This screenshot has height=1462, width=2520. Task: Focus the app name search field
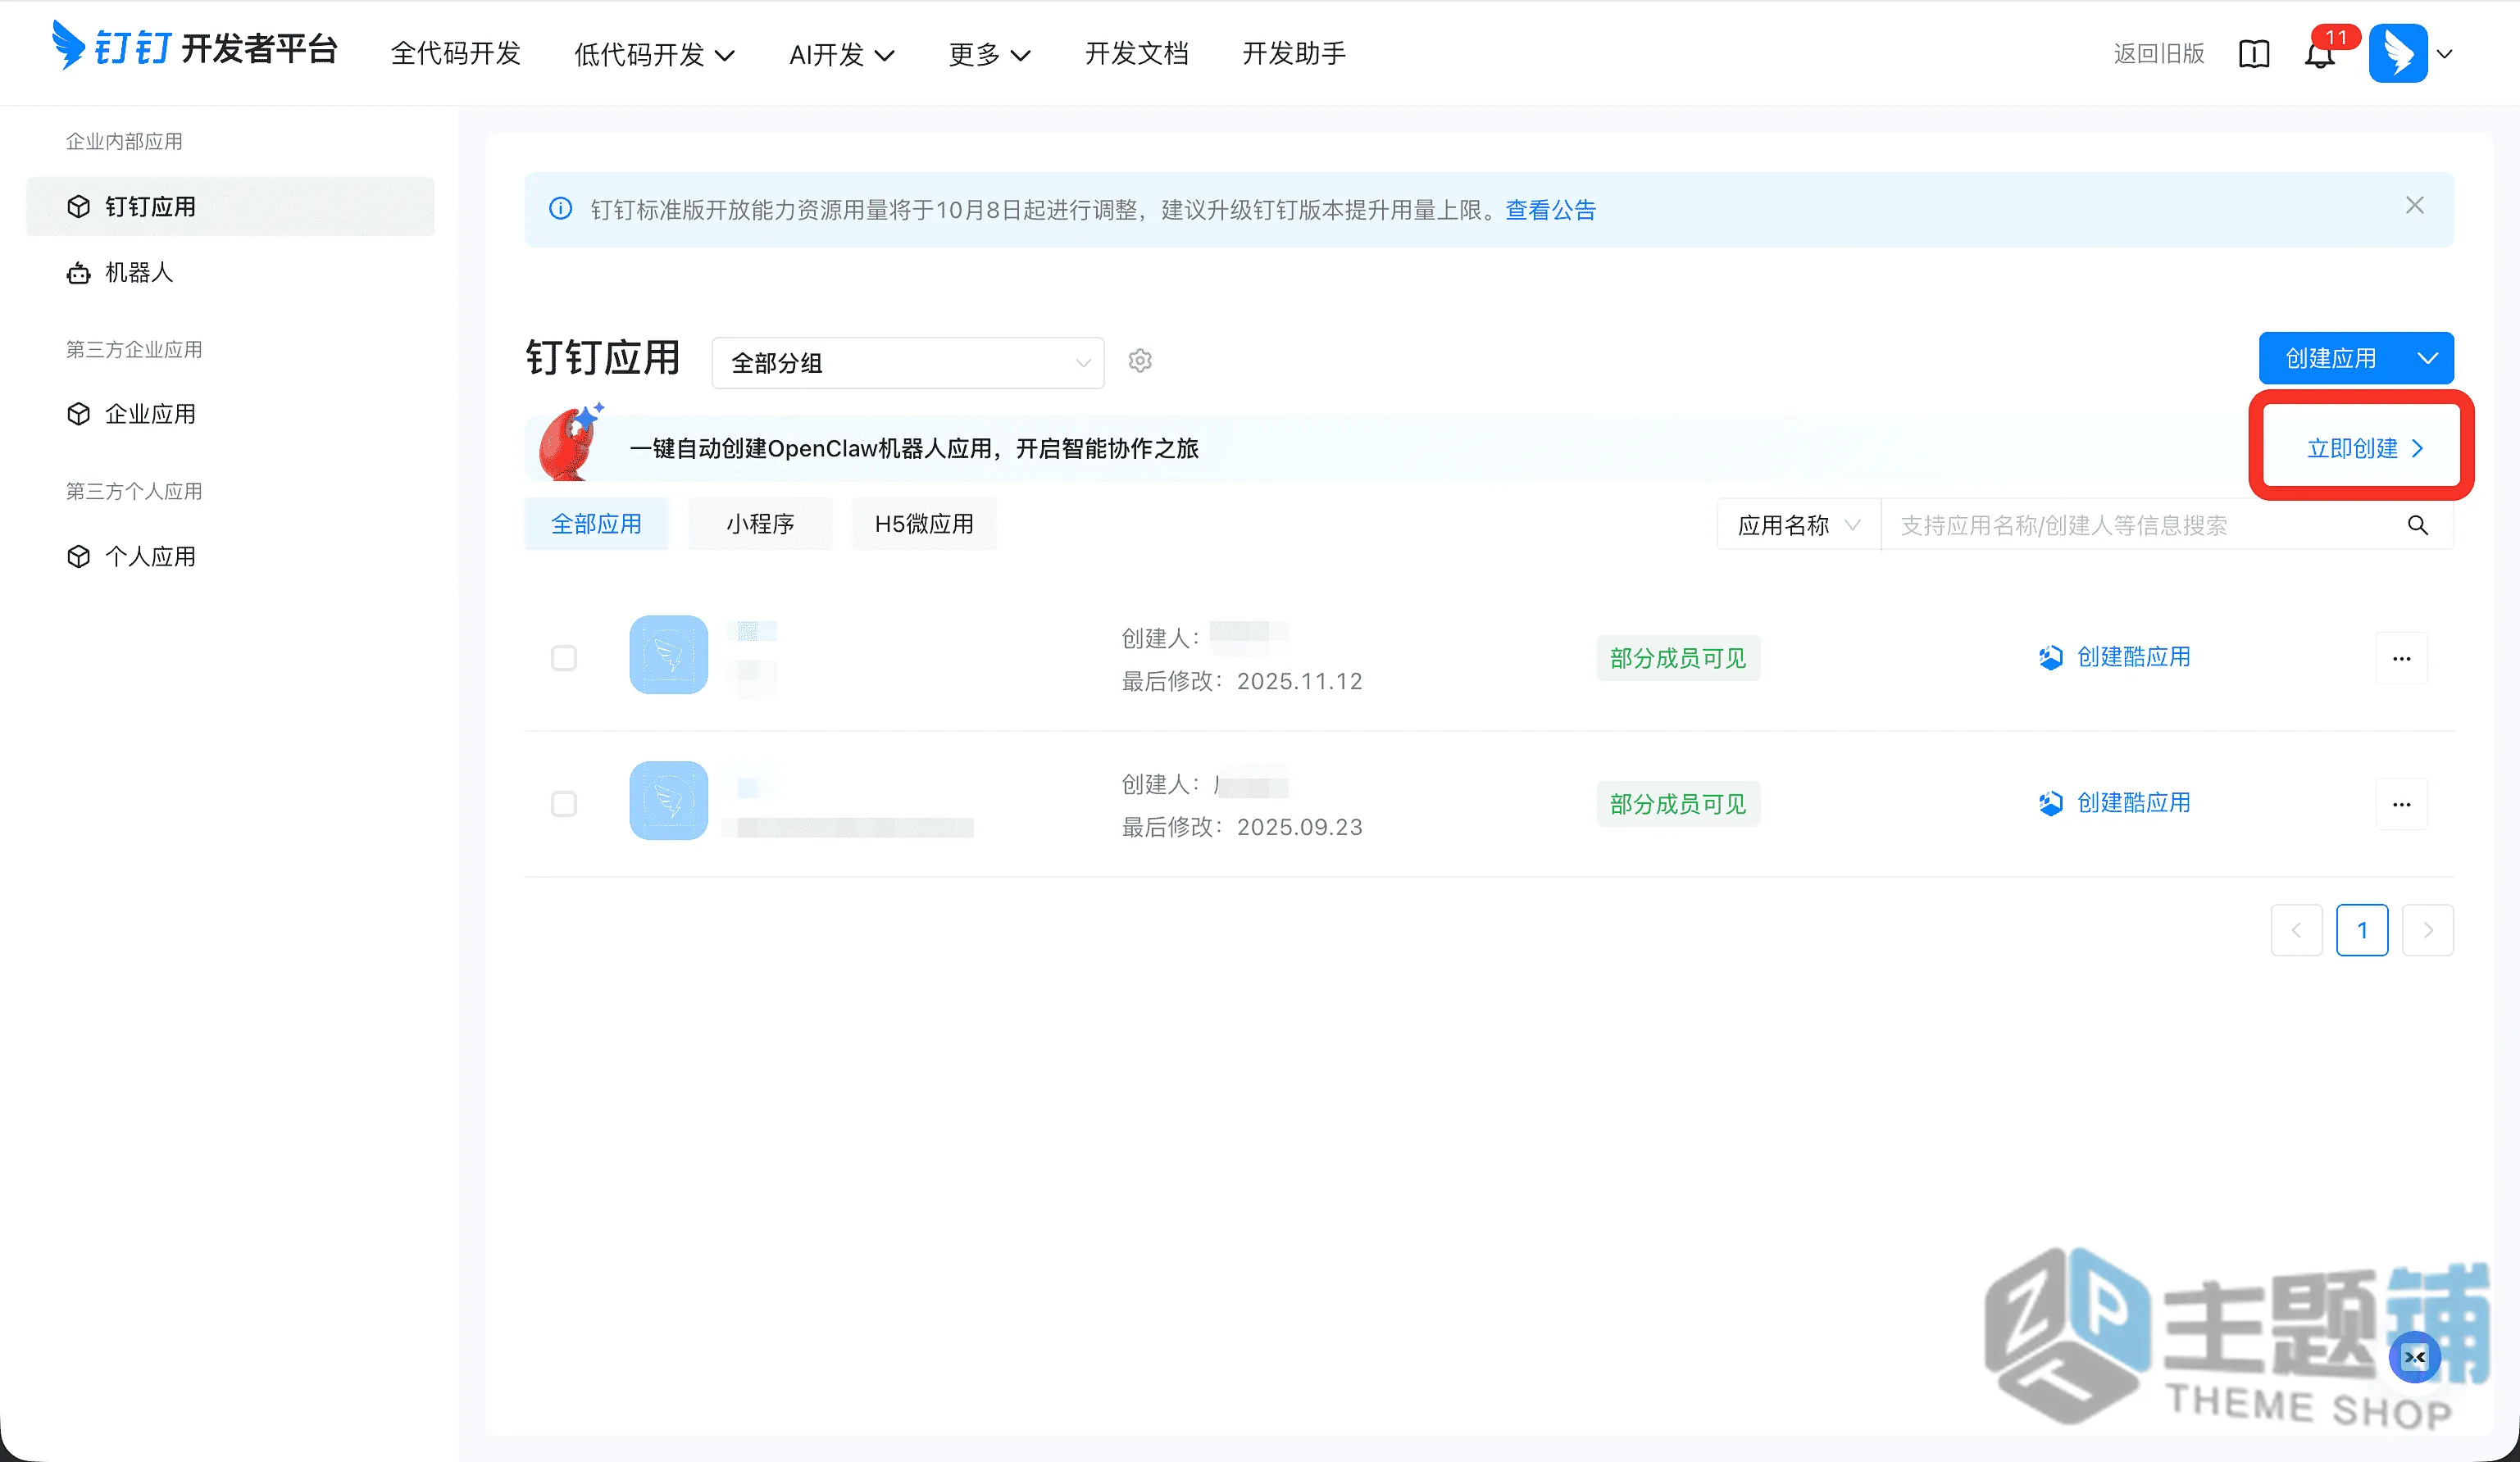click(2140, 525)
